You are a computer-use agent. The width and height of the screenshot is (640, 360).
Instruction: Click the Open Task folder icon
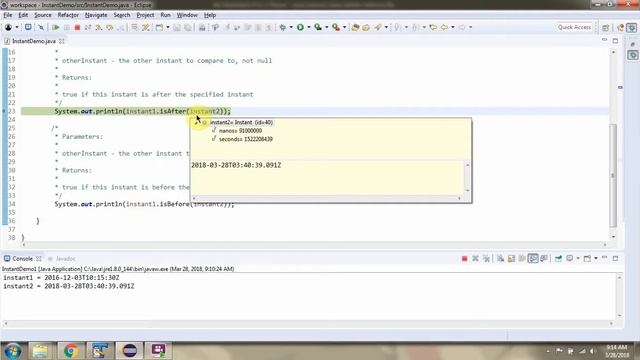pos(366,27)
